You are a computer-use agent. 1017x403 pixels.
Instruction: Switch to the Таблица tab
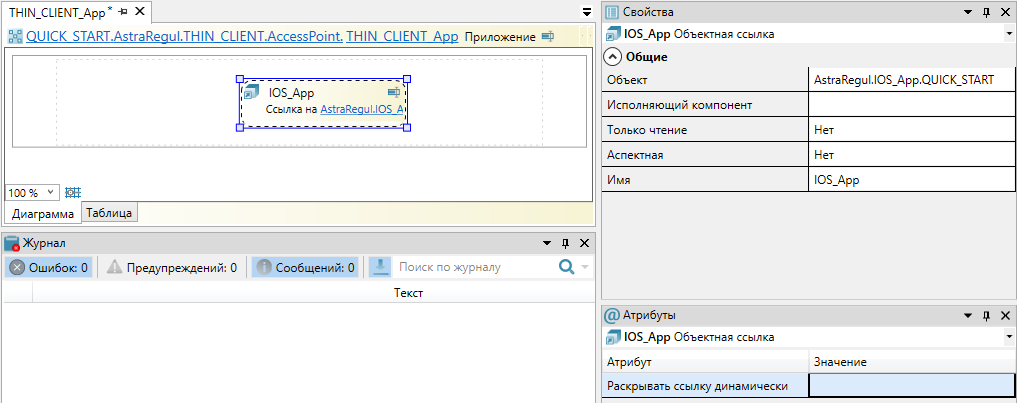109,213
